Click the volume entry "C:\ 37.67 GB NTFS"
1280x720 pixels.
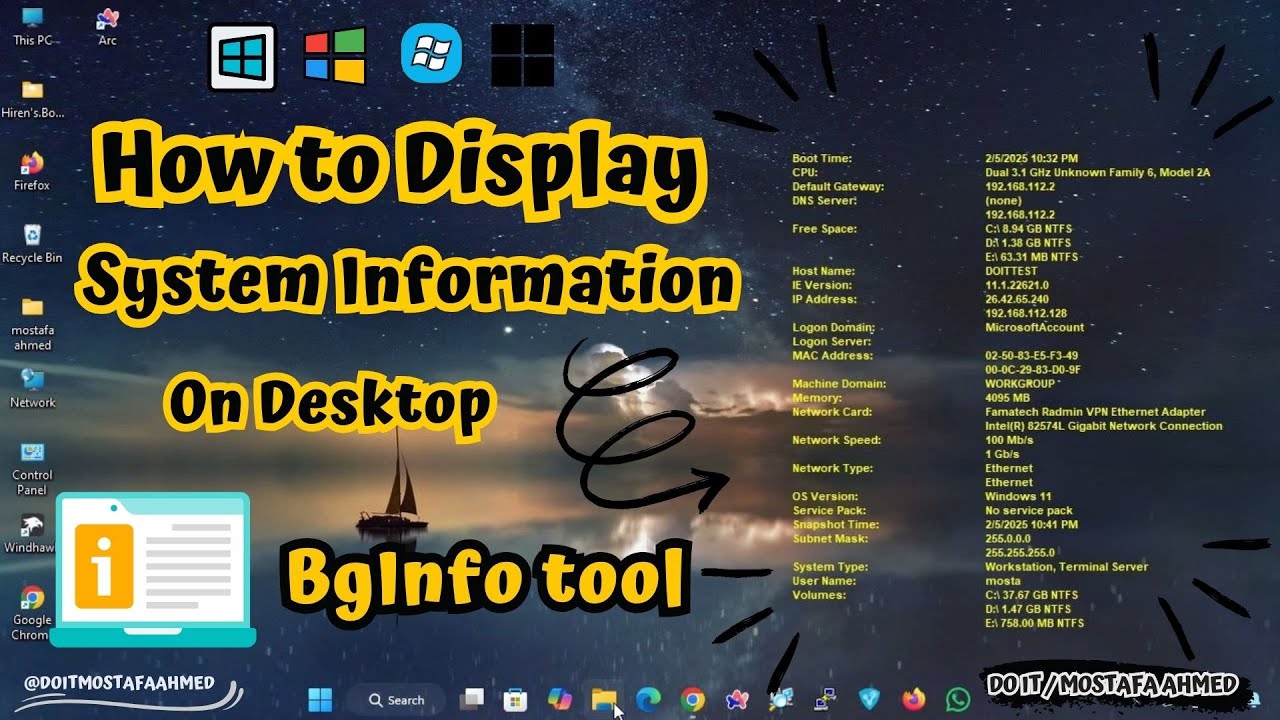tap(1032, 595)
